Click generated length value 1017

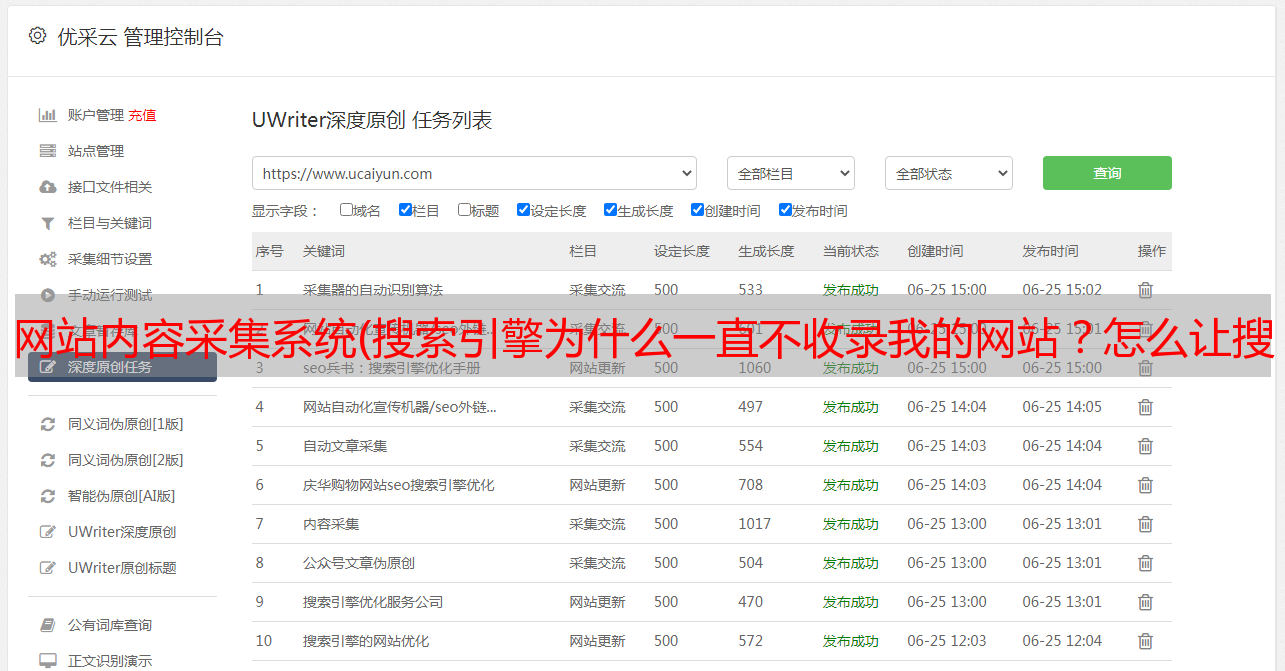point(755,524)
